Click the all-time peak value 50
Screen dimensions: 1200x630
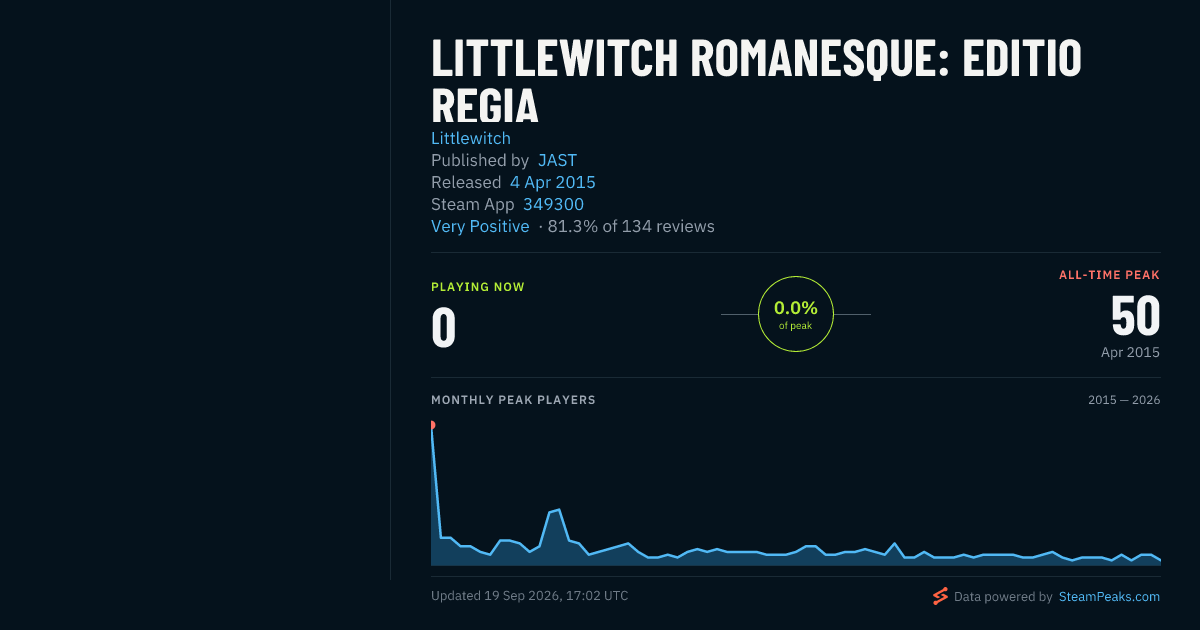point(1135,316)
